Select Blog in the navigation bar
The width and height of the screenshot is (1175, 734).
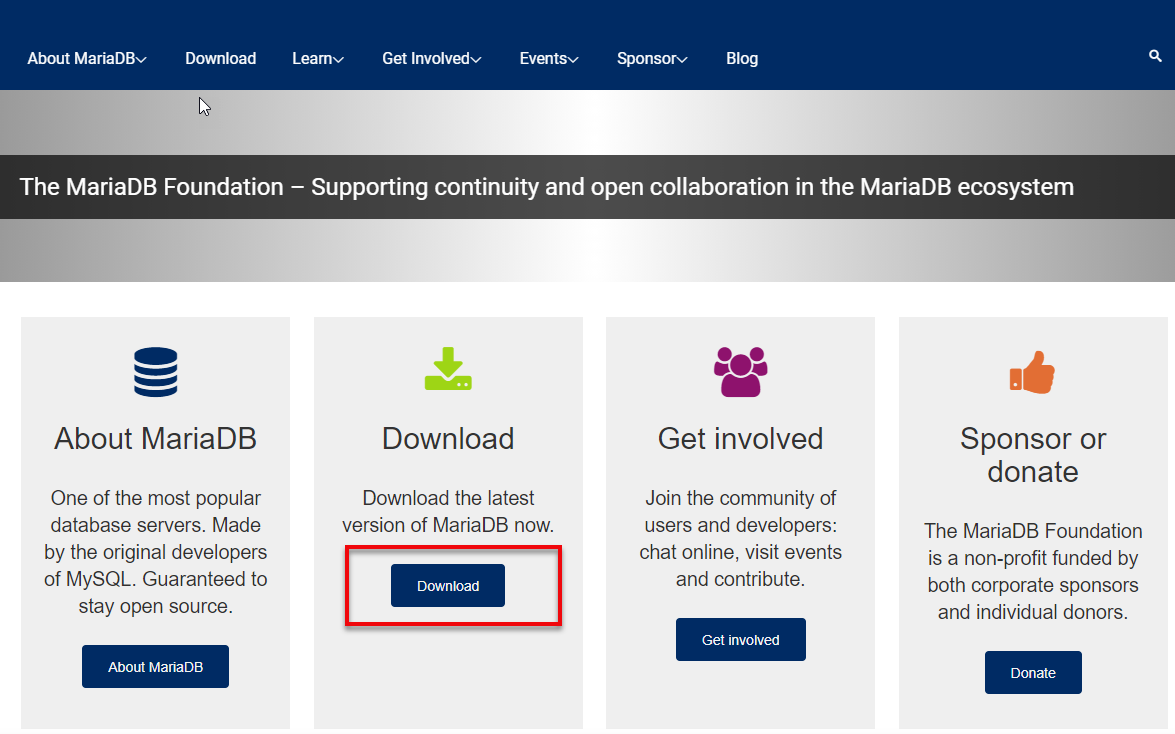click(742, 58)
